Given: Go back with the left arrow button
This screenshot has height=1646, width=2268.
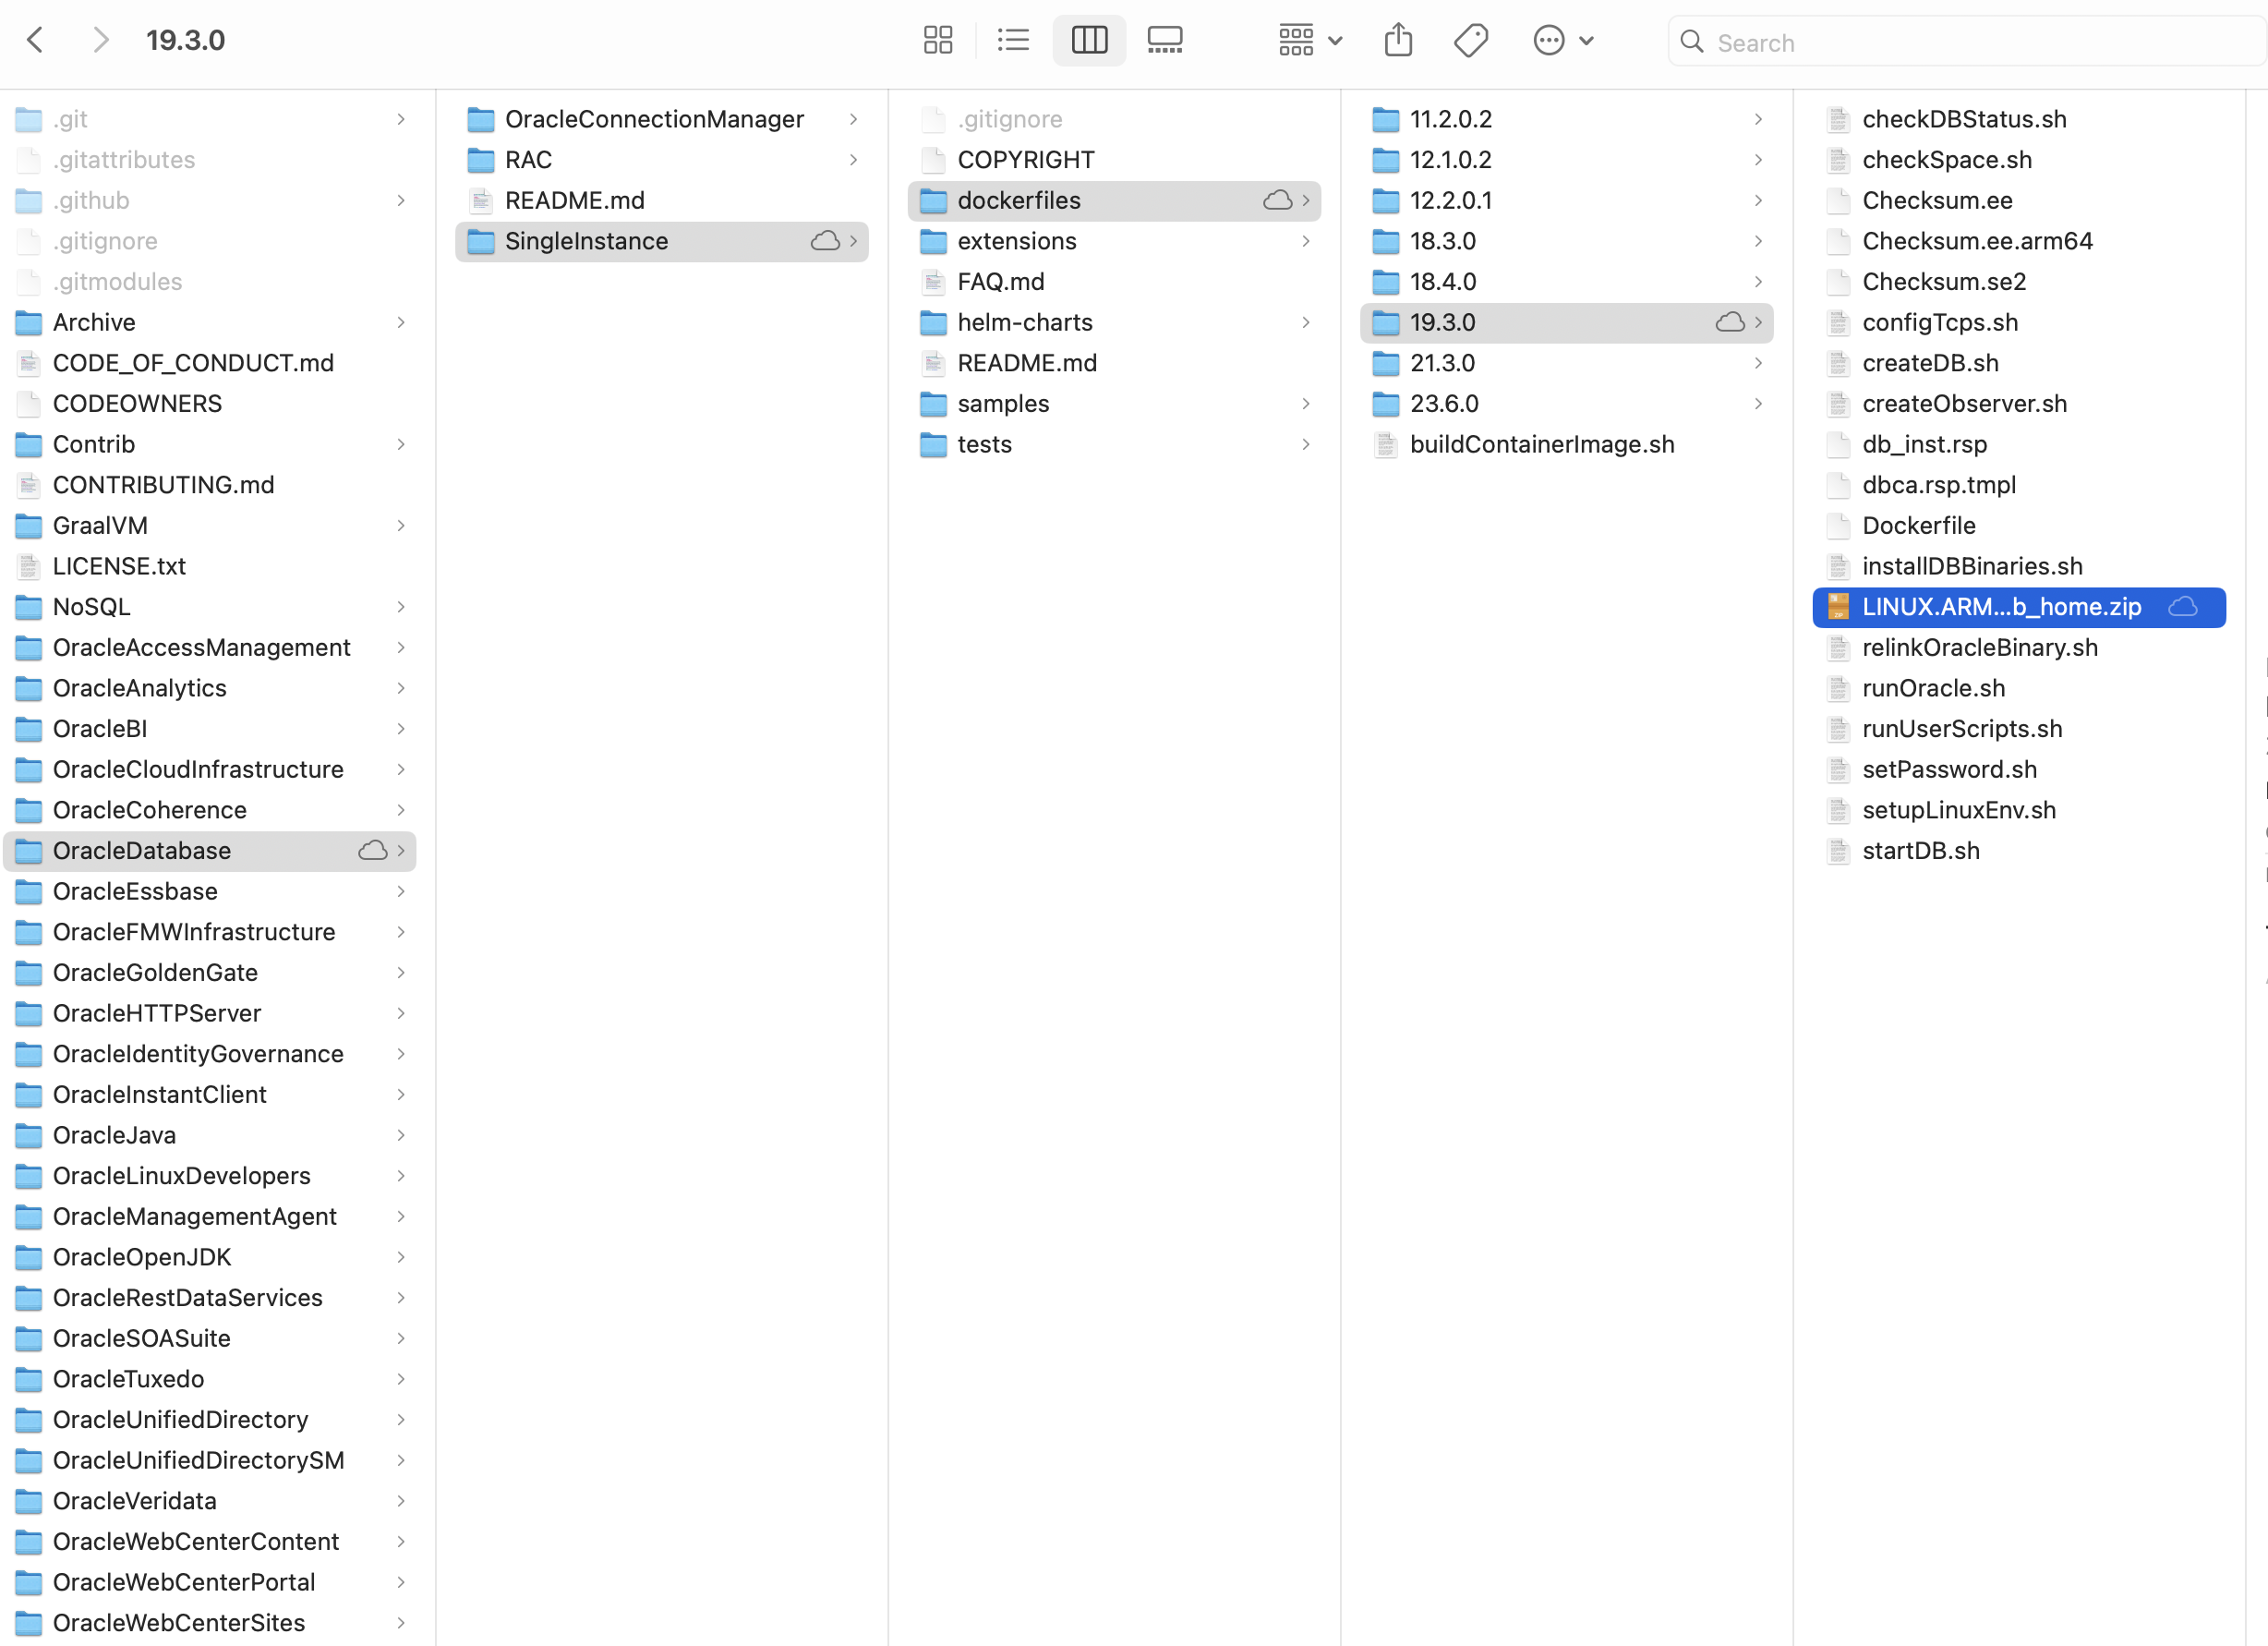Looking at the screenshot, I should [35, 40].
